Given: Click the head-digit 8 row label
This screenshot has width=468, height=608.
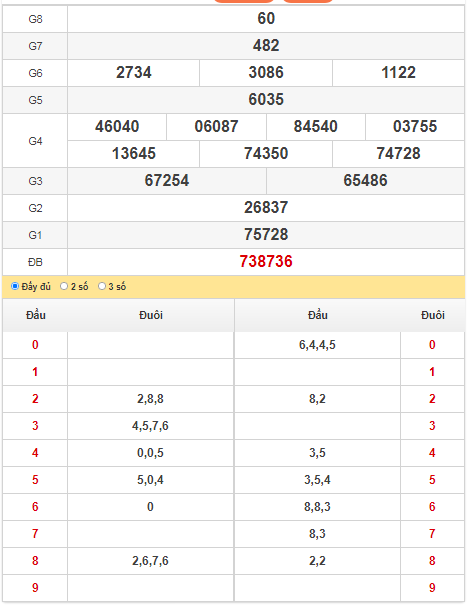Looking at the screenshot, I should [x=35, y=561].
